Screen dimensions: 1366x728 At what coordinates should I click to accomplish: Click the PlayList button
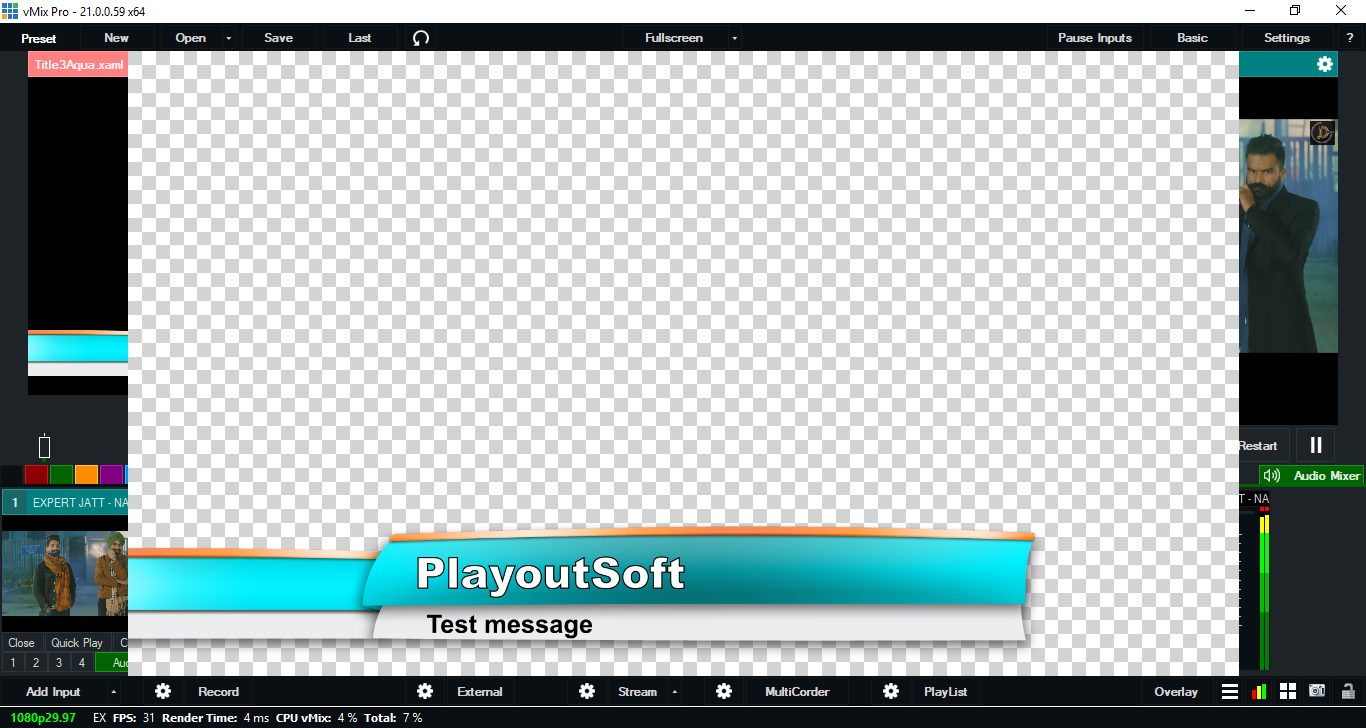(x=946, y=691)
